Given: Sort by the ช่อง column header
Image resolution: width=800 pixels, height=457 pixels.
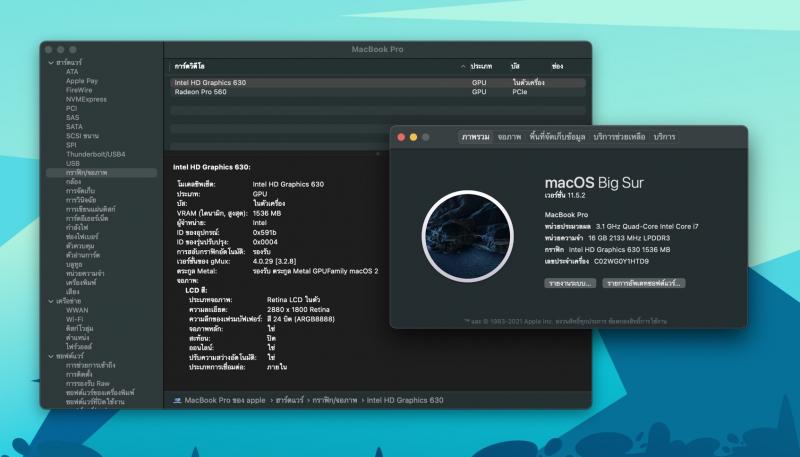Looking at the screenshot, I should pyautogui.click(x=557, y=67).
